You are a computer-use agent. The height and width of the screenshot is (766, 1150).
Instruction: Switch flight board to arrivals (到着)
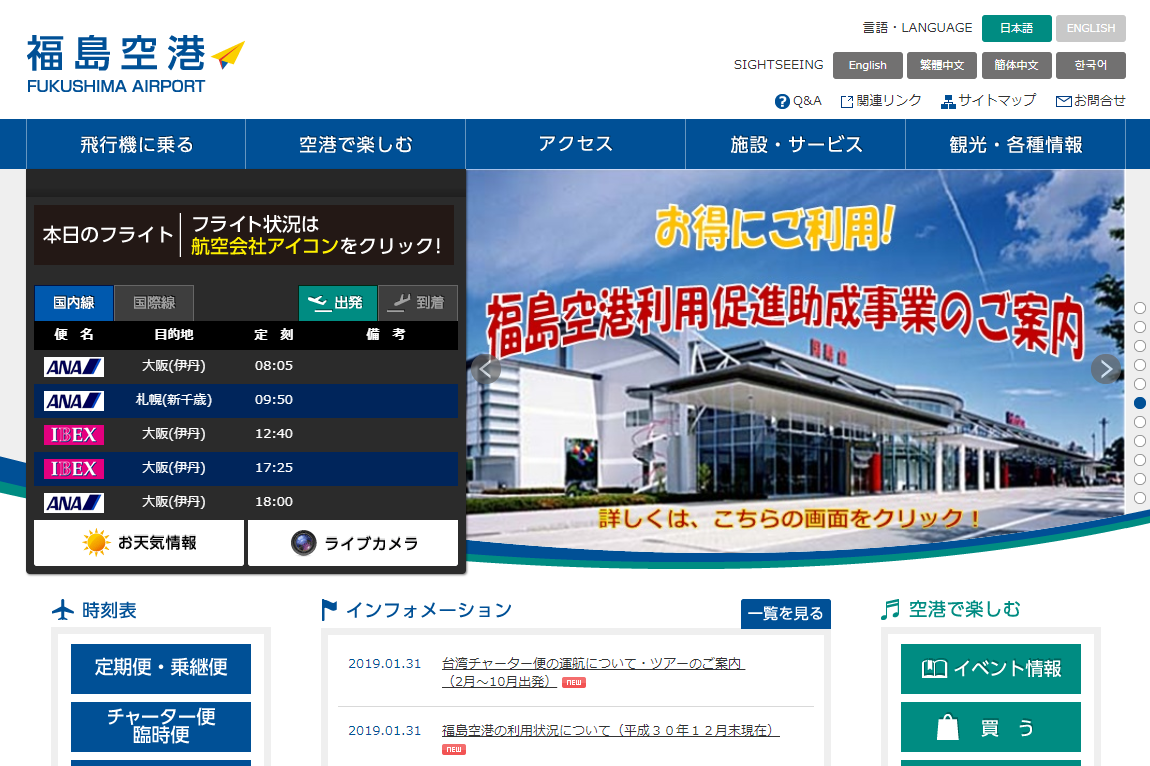coord(418,303)
